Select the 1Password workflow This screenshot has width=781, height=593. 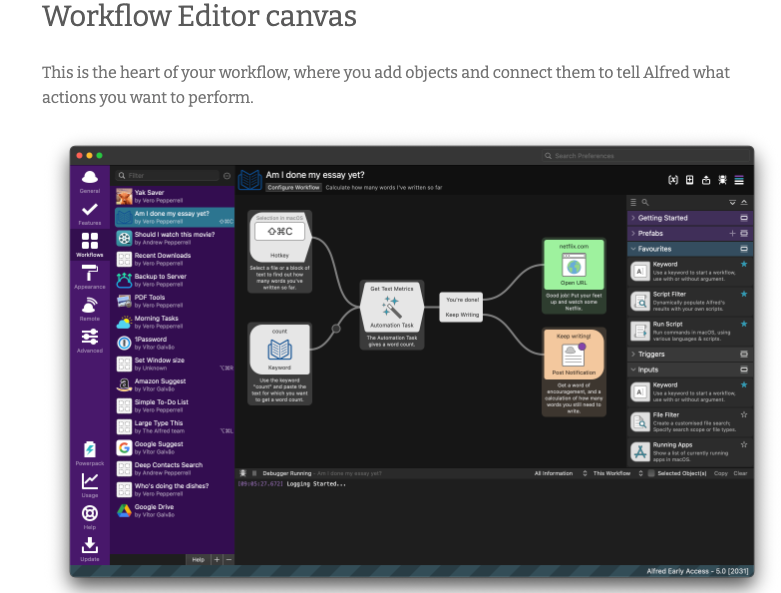[x=174, y=343]
